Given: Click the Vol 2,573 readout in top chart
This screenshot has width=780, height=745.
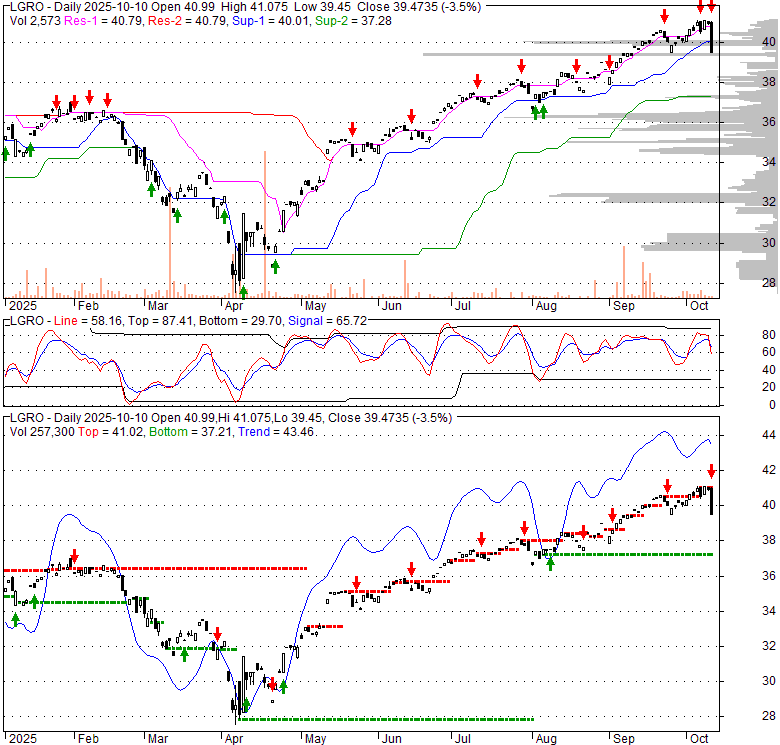Looking at the screenshot, I should coord(35,21).
